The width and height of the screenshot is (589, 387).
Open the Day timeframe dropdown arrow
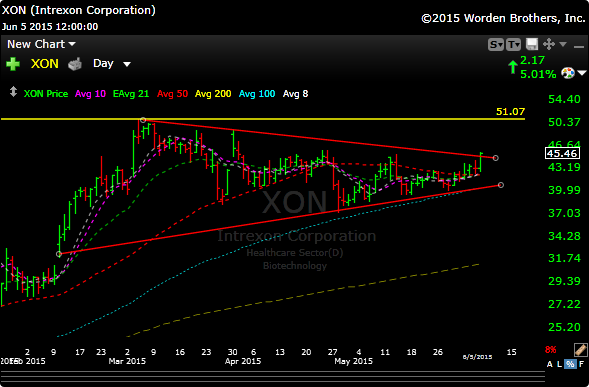pos(127,64)
